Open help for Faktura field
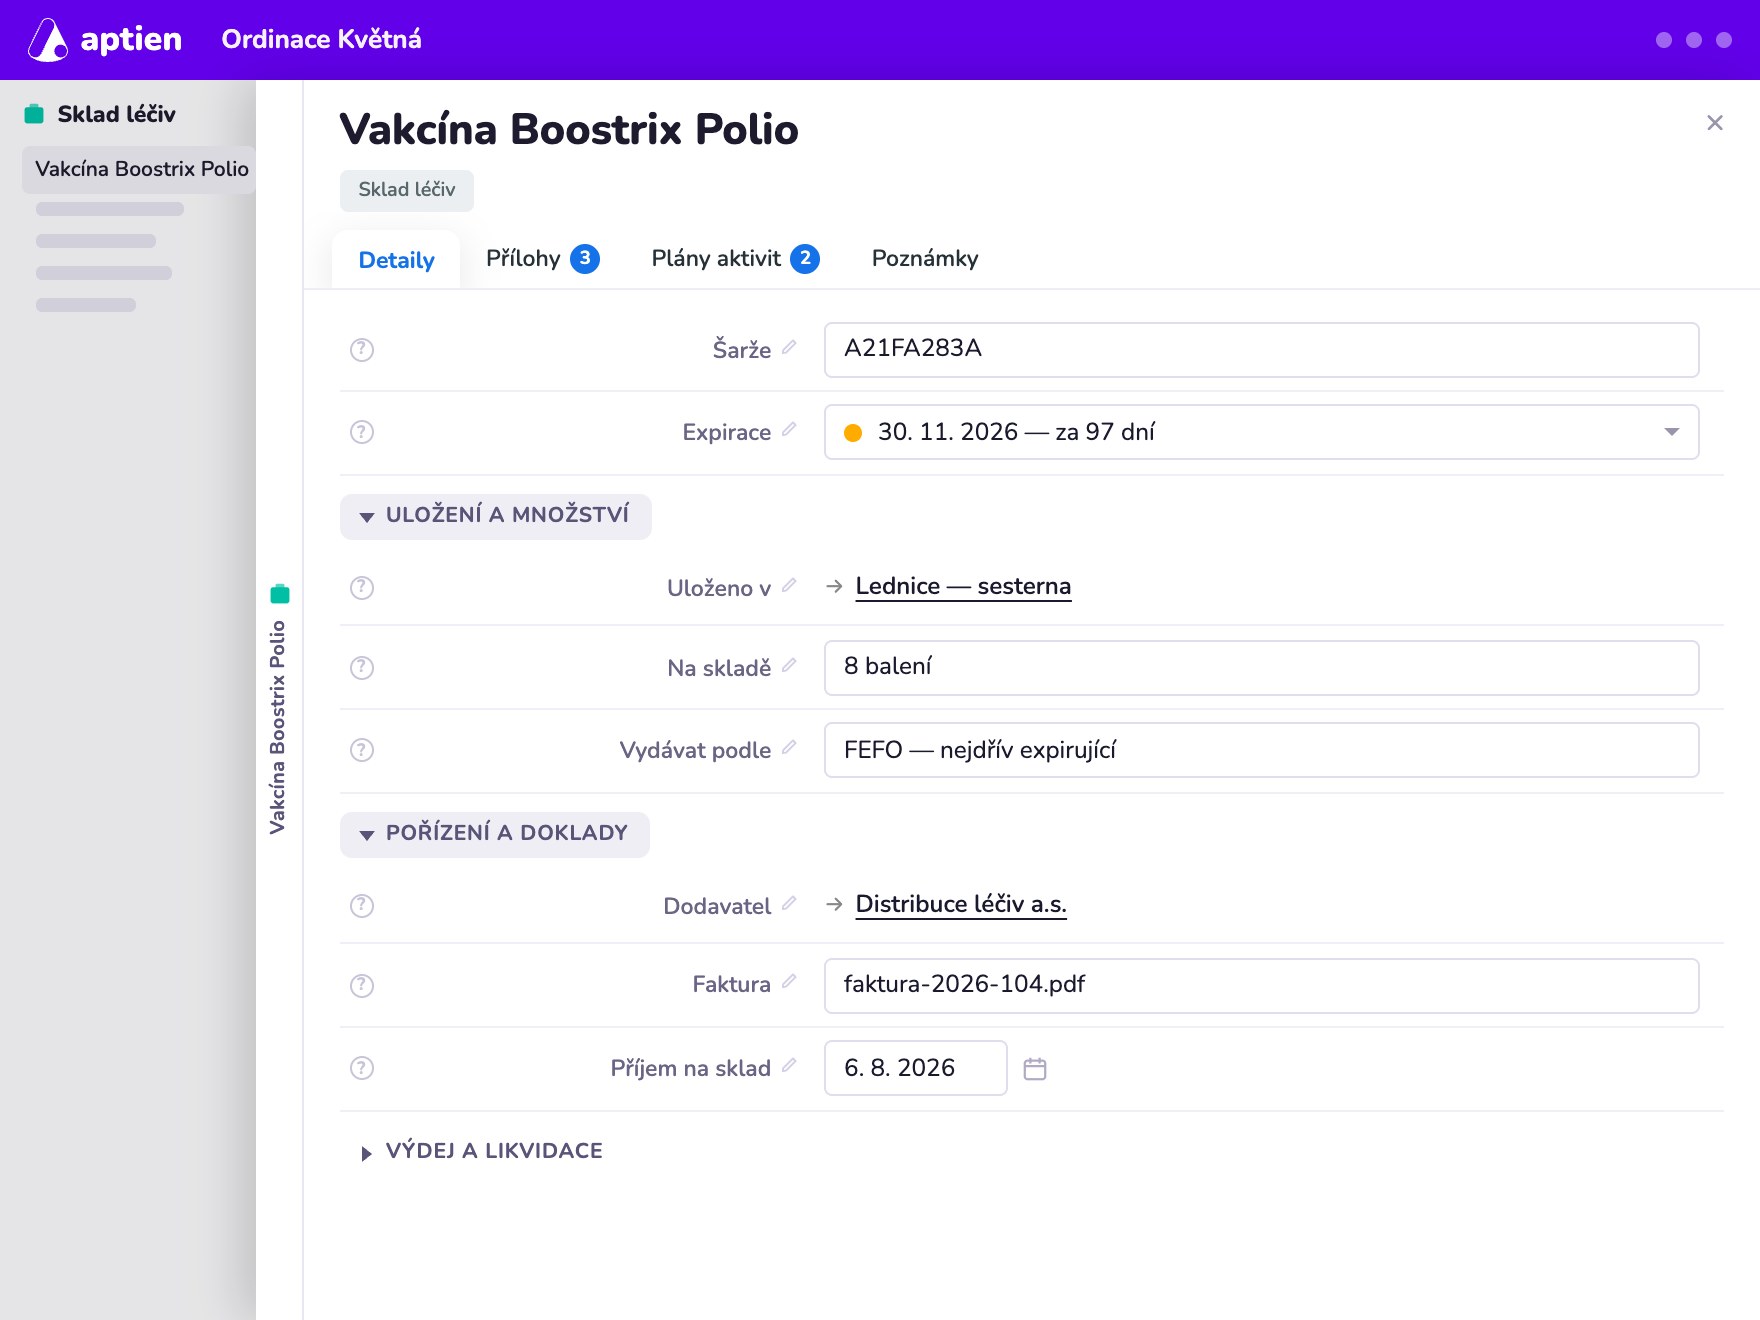The width and height of the screenshot is (1760, 1320). pyautogui.click(x=362, y=986)
